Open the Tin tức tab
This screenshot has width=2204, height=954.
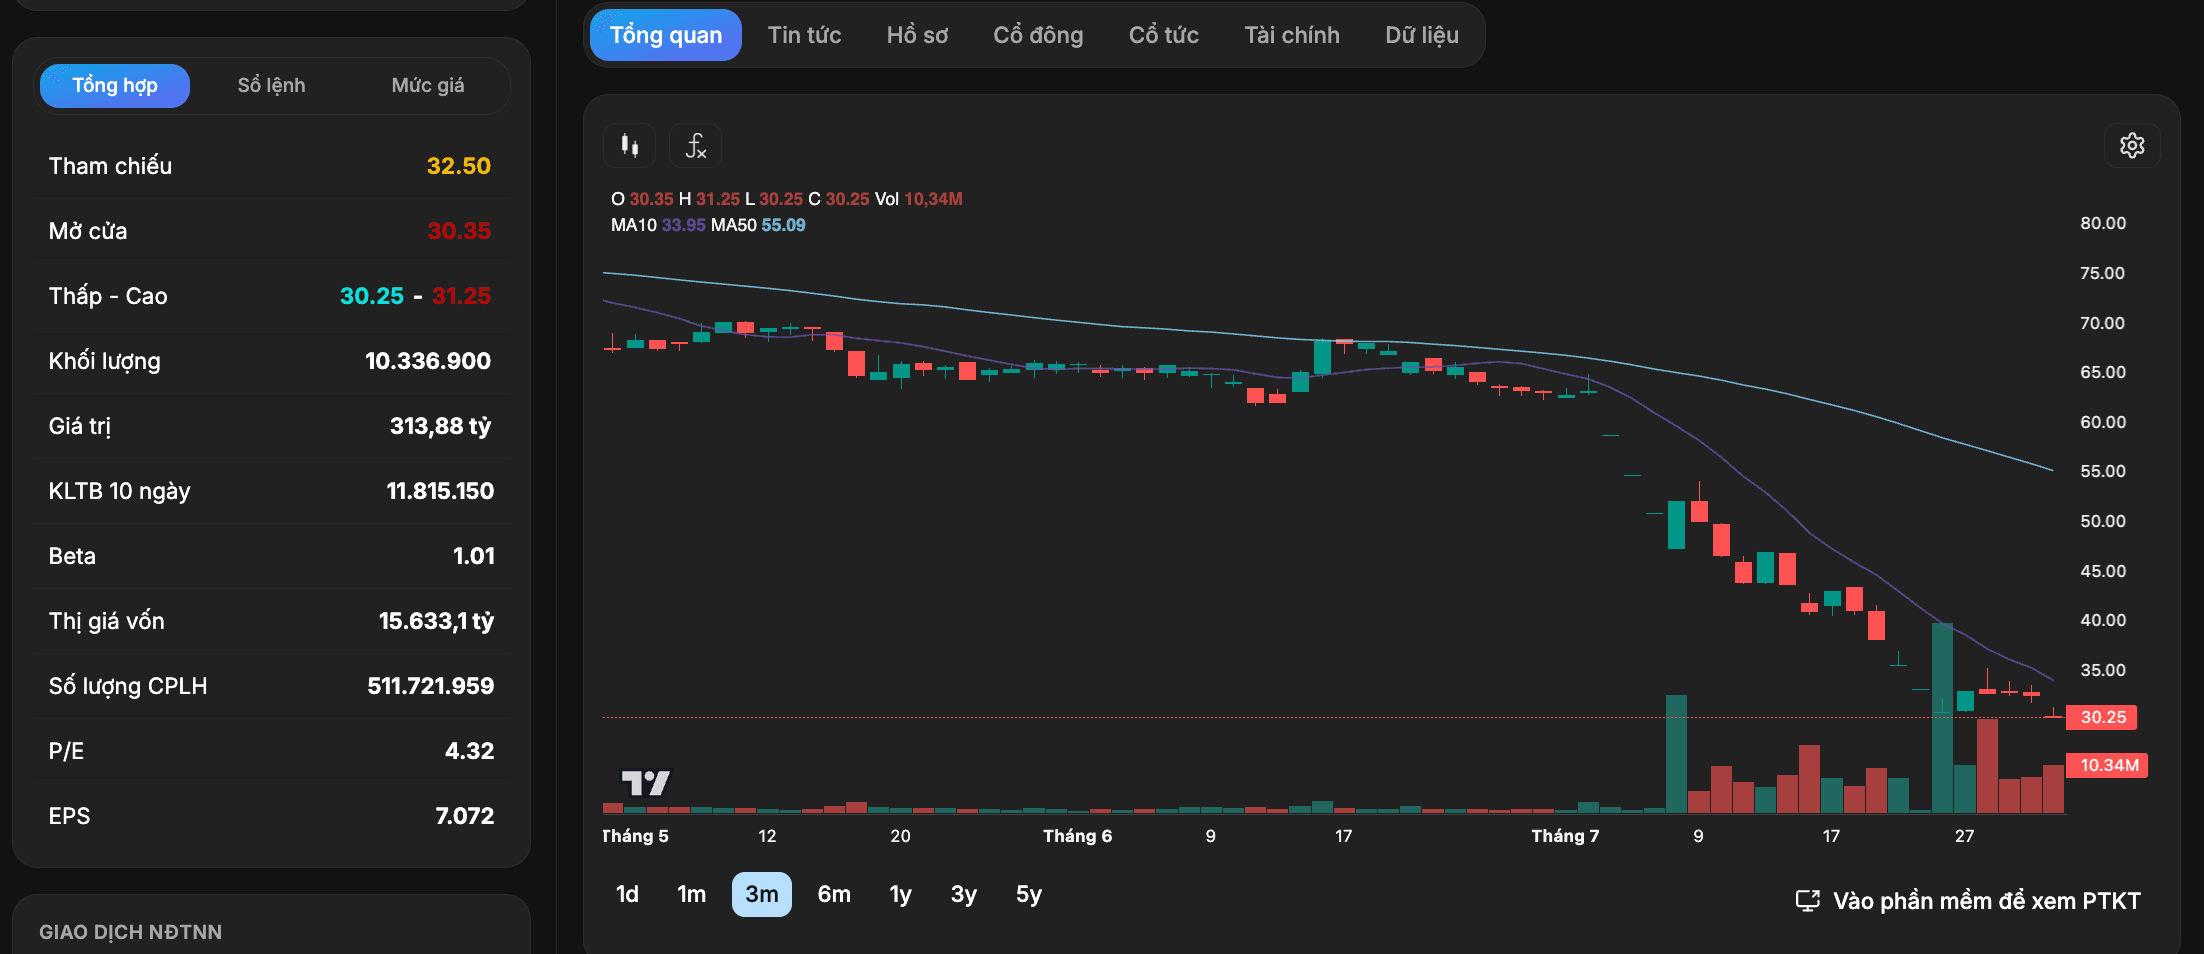(x=804, y=35)
